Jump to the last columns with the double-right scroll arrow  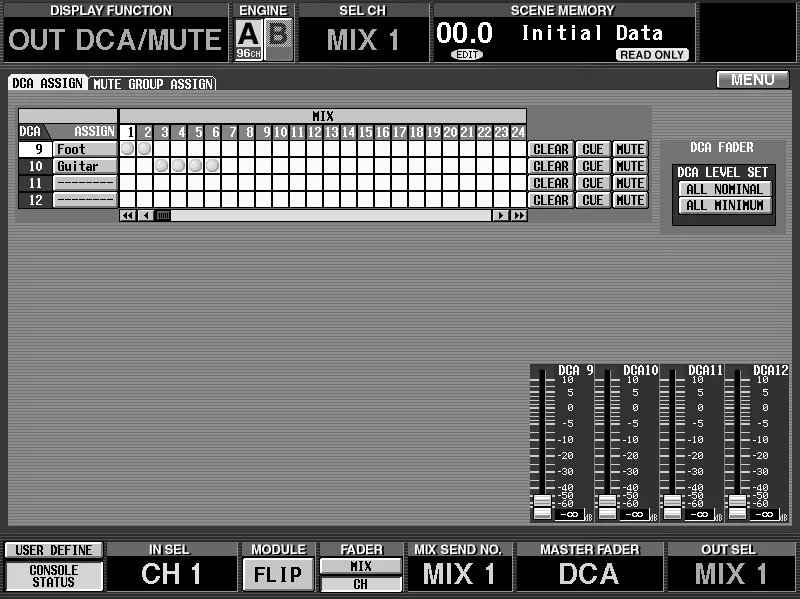tap(518, 215)
